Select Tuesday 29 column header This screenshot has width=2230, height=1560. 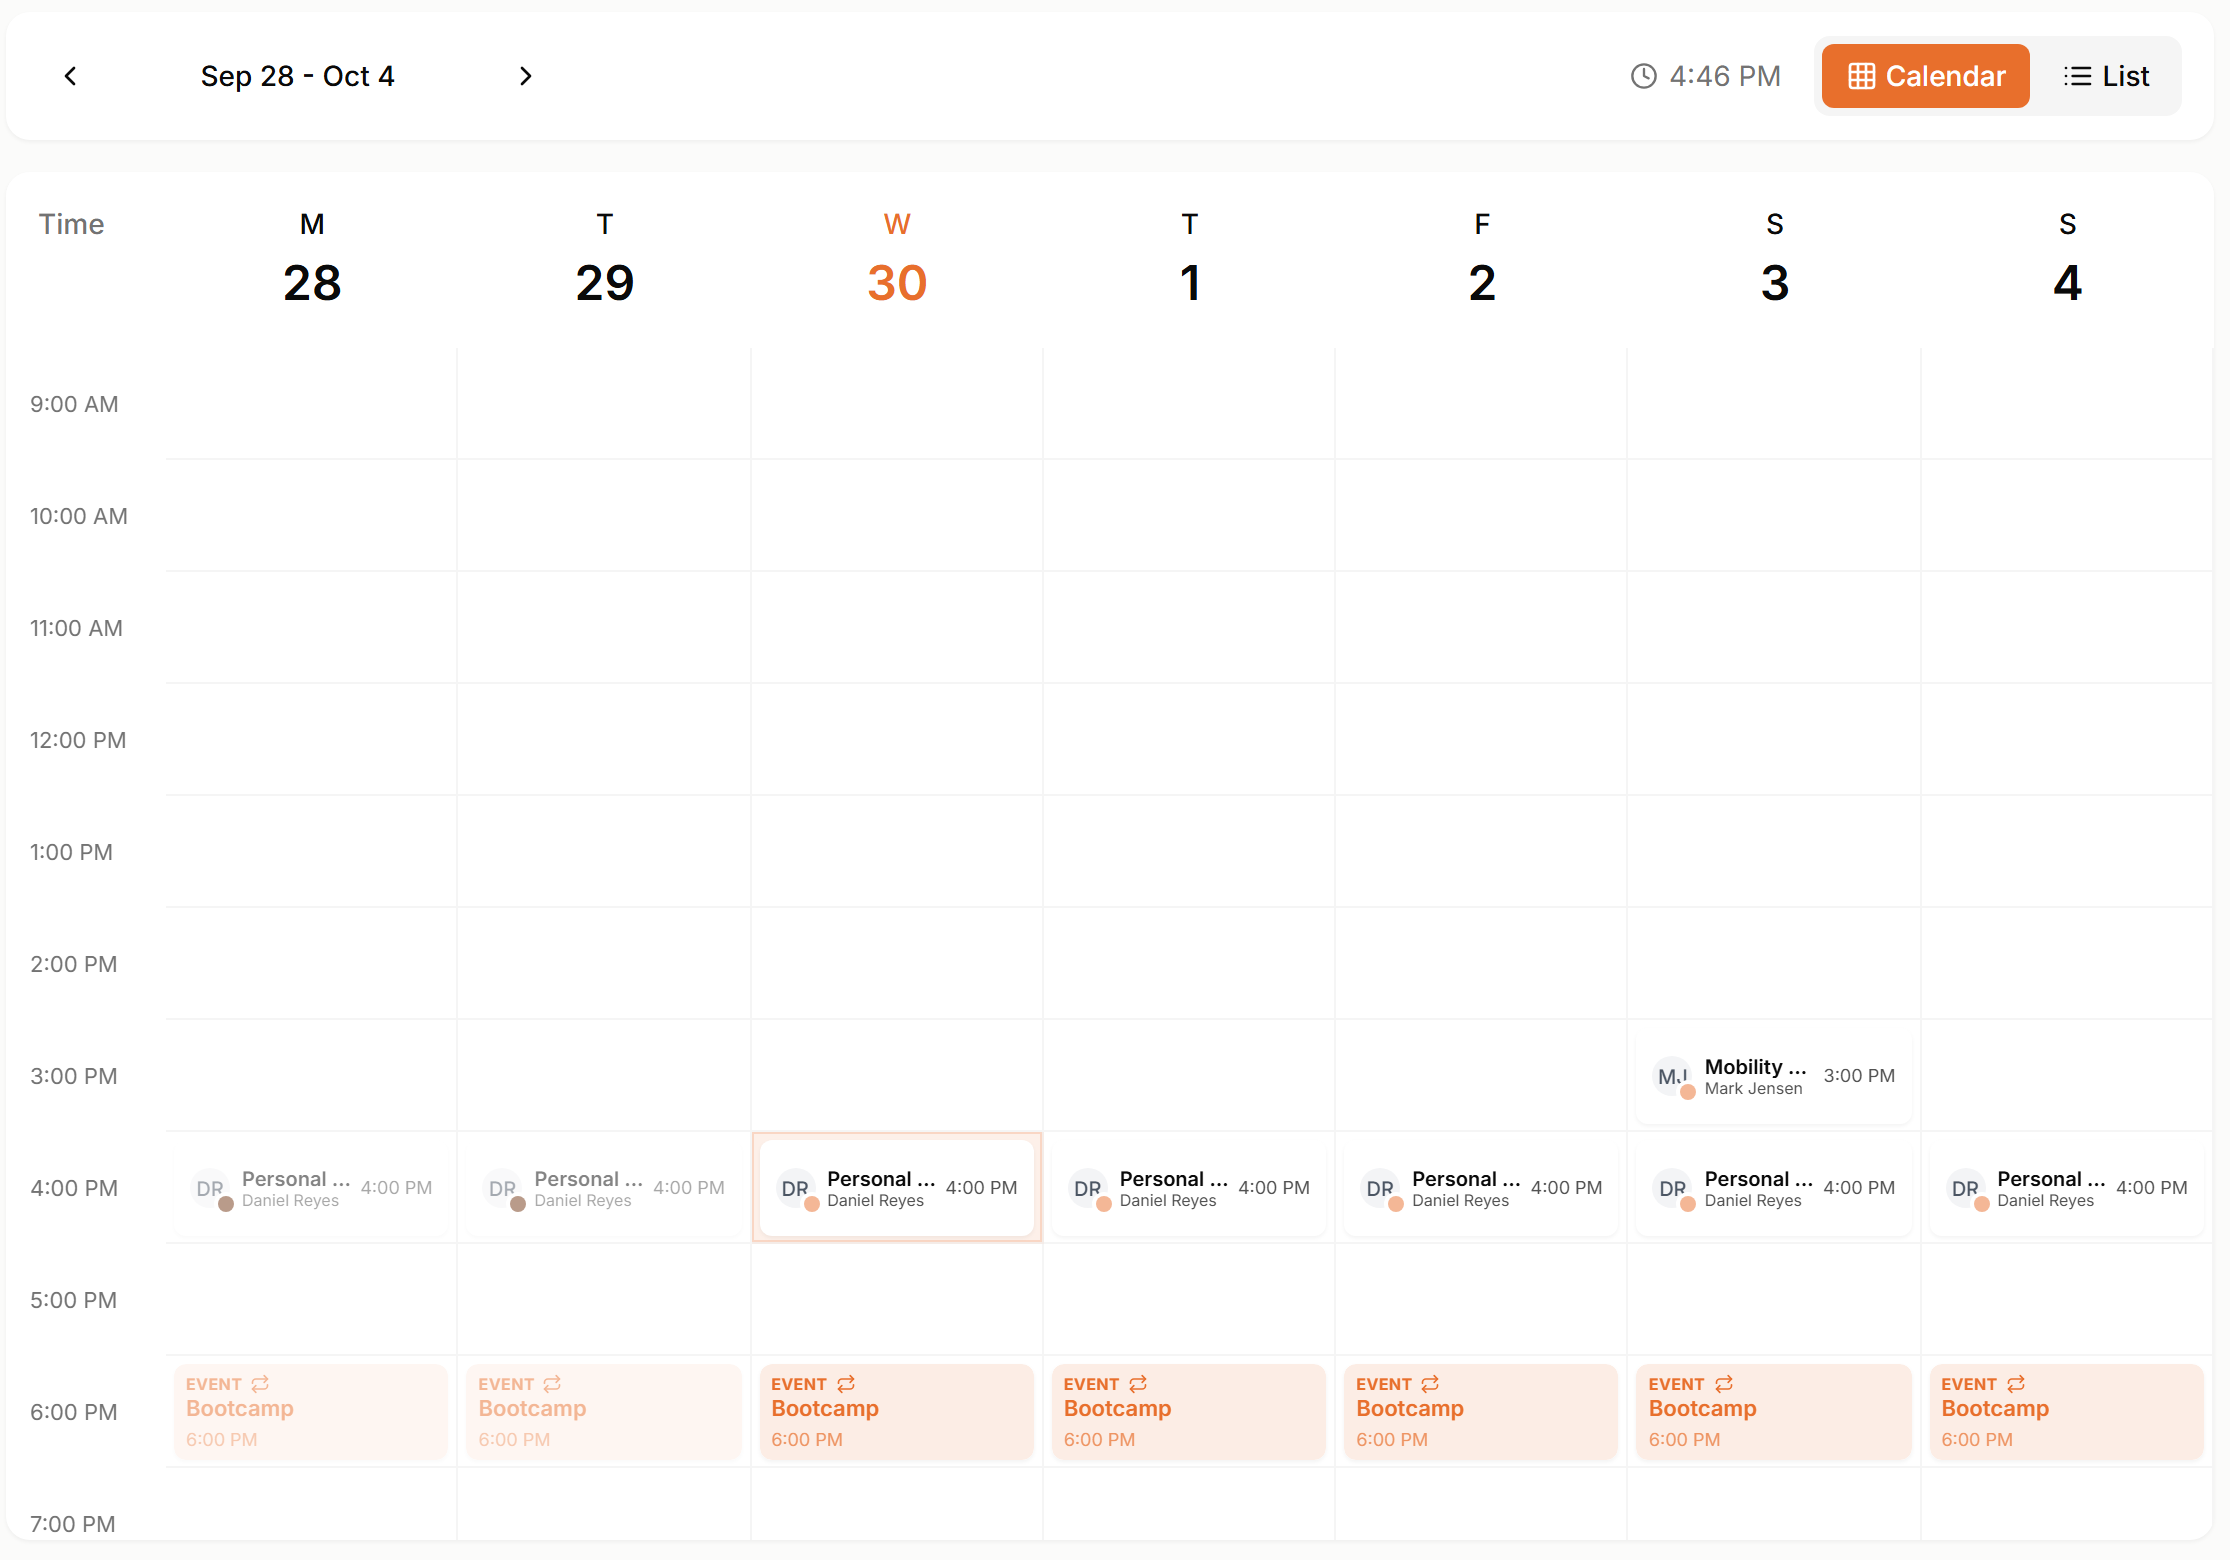coord(605,258)
